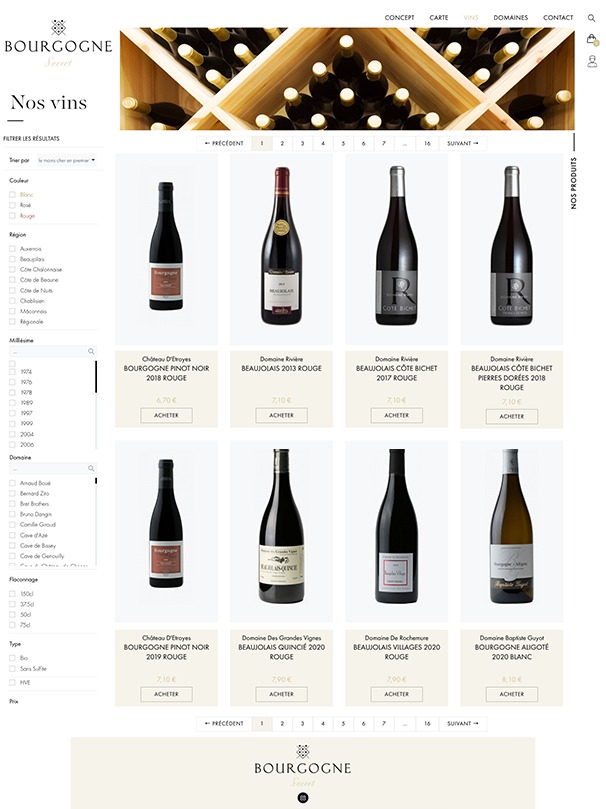This screenshot has height=809, width=606.
Task: Open the search magnifier icon in header
Action: [x=591, y=18]
